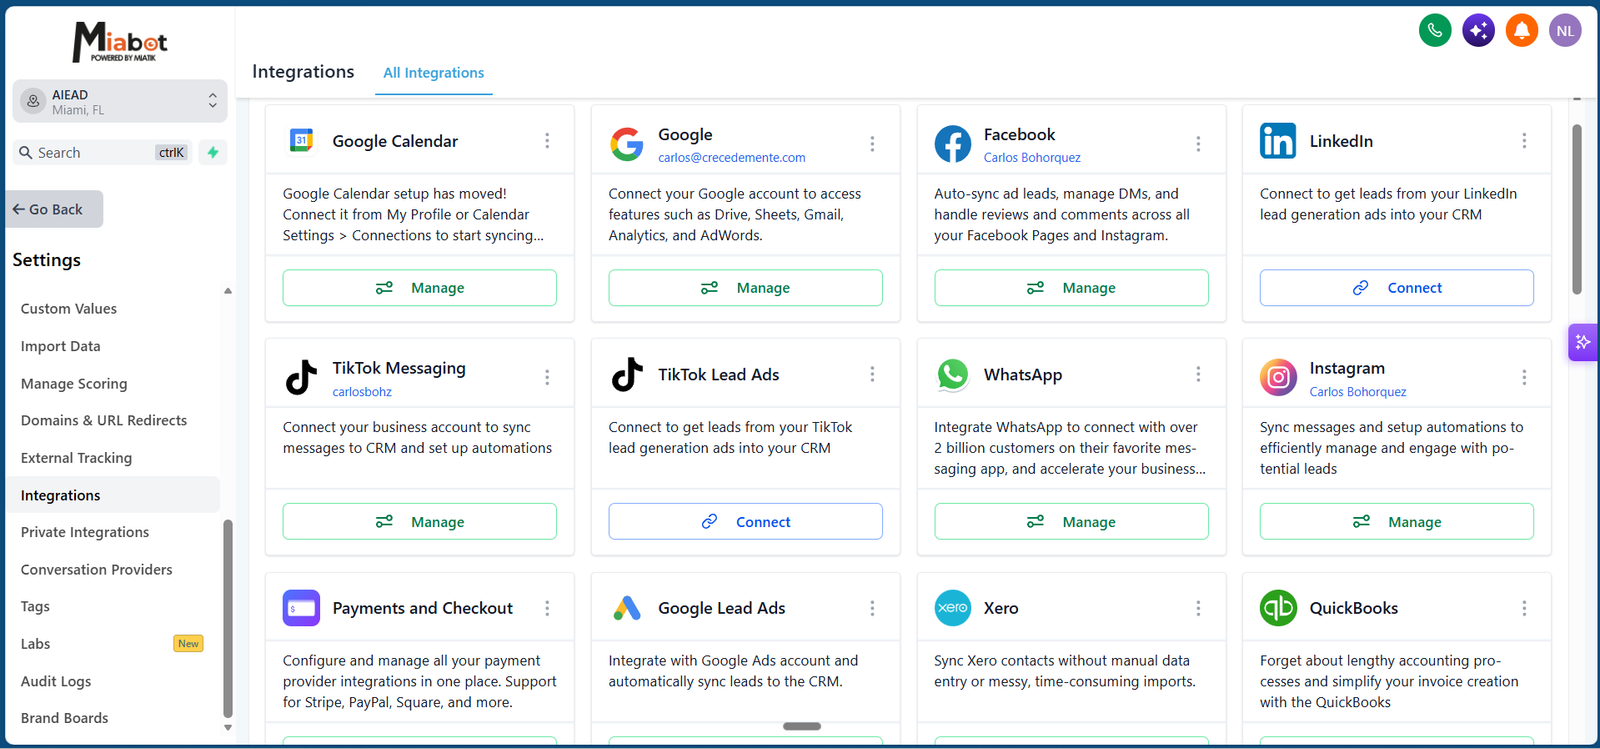The image size is (1600, 749).
Task: Open the Xero card three-dot menu
Action: (x=1198, y=608)
